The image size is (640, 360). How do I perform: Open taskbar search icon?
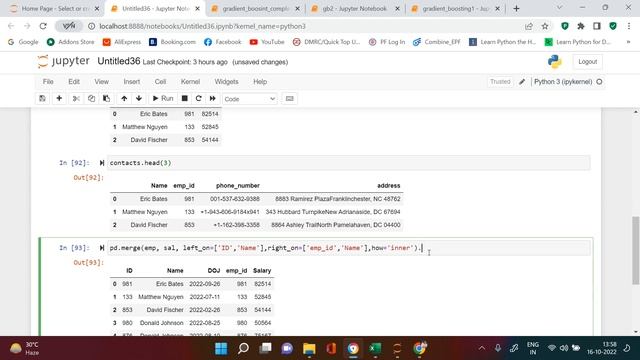click(243, 348)
